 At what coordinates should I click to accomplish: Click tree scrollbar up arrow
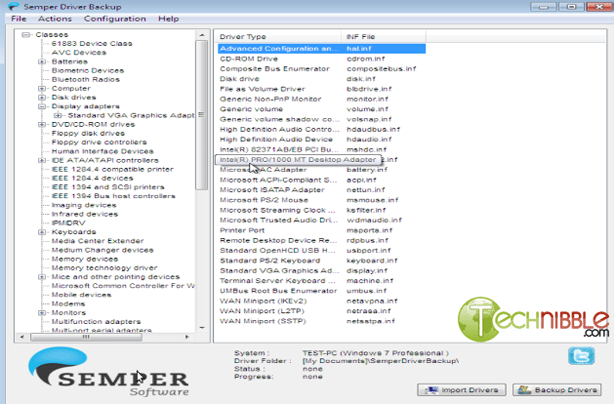(202, 35)
